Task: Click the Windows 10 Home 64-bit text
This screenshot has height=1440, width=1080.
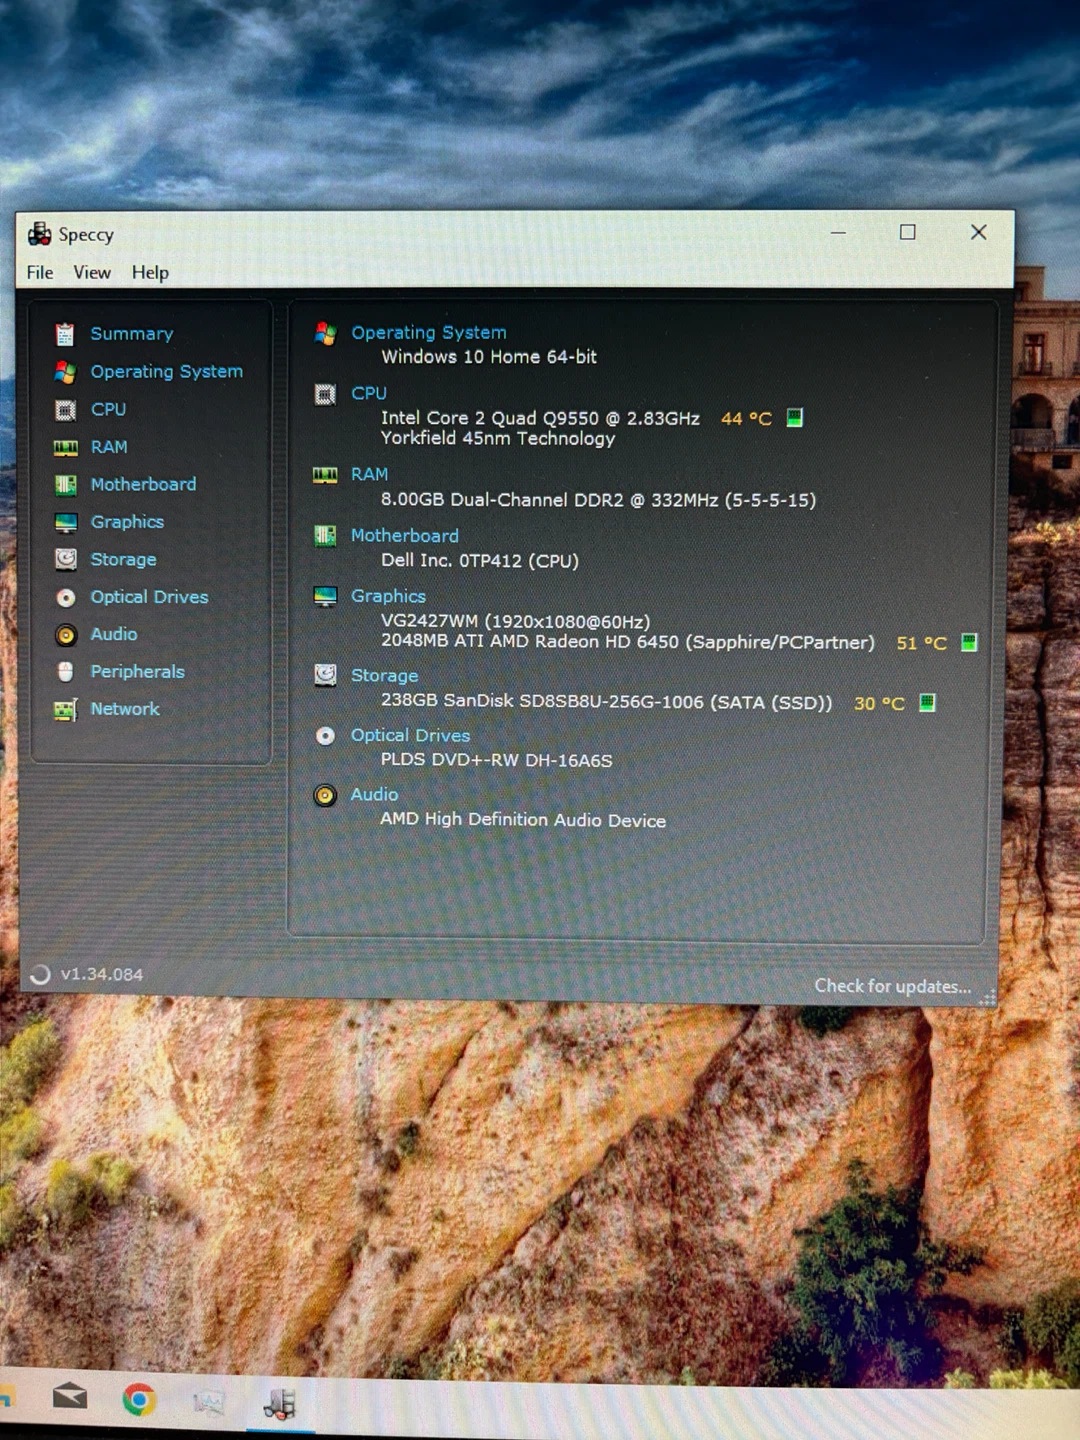Action: point(489,357)
